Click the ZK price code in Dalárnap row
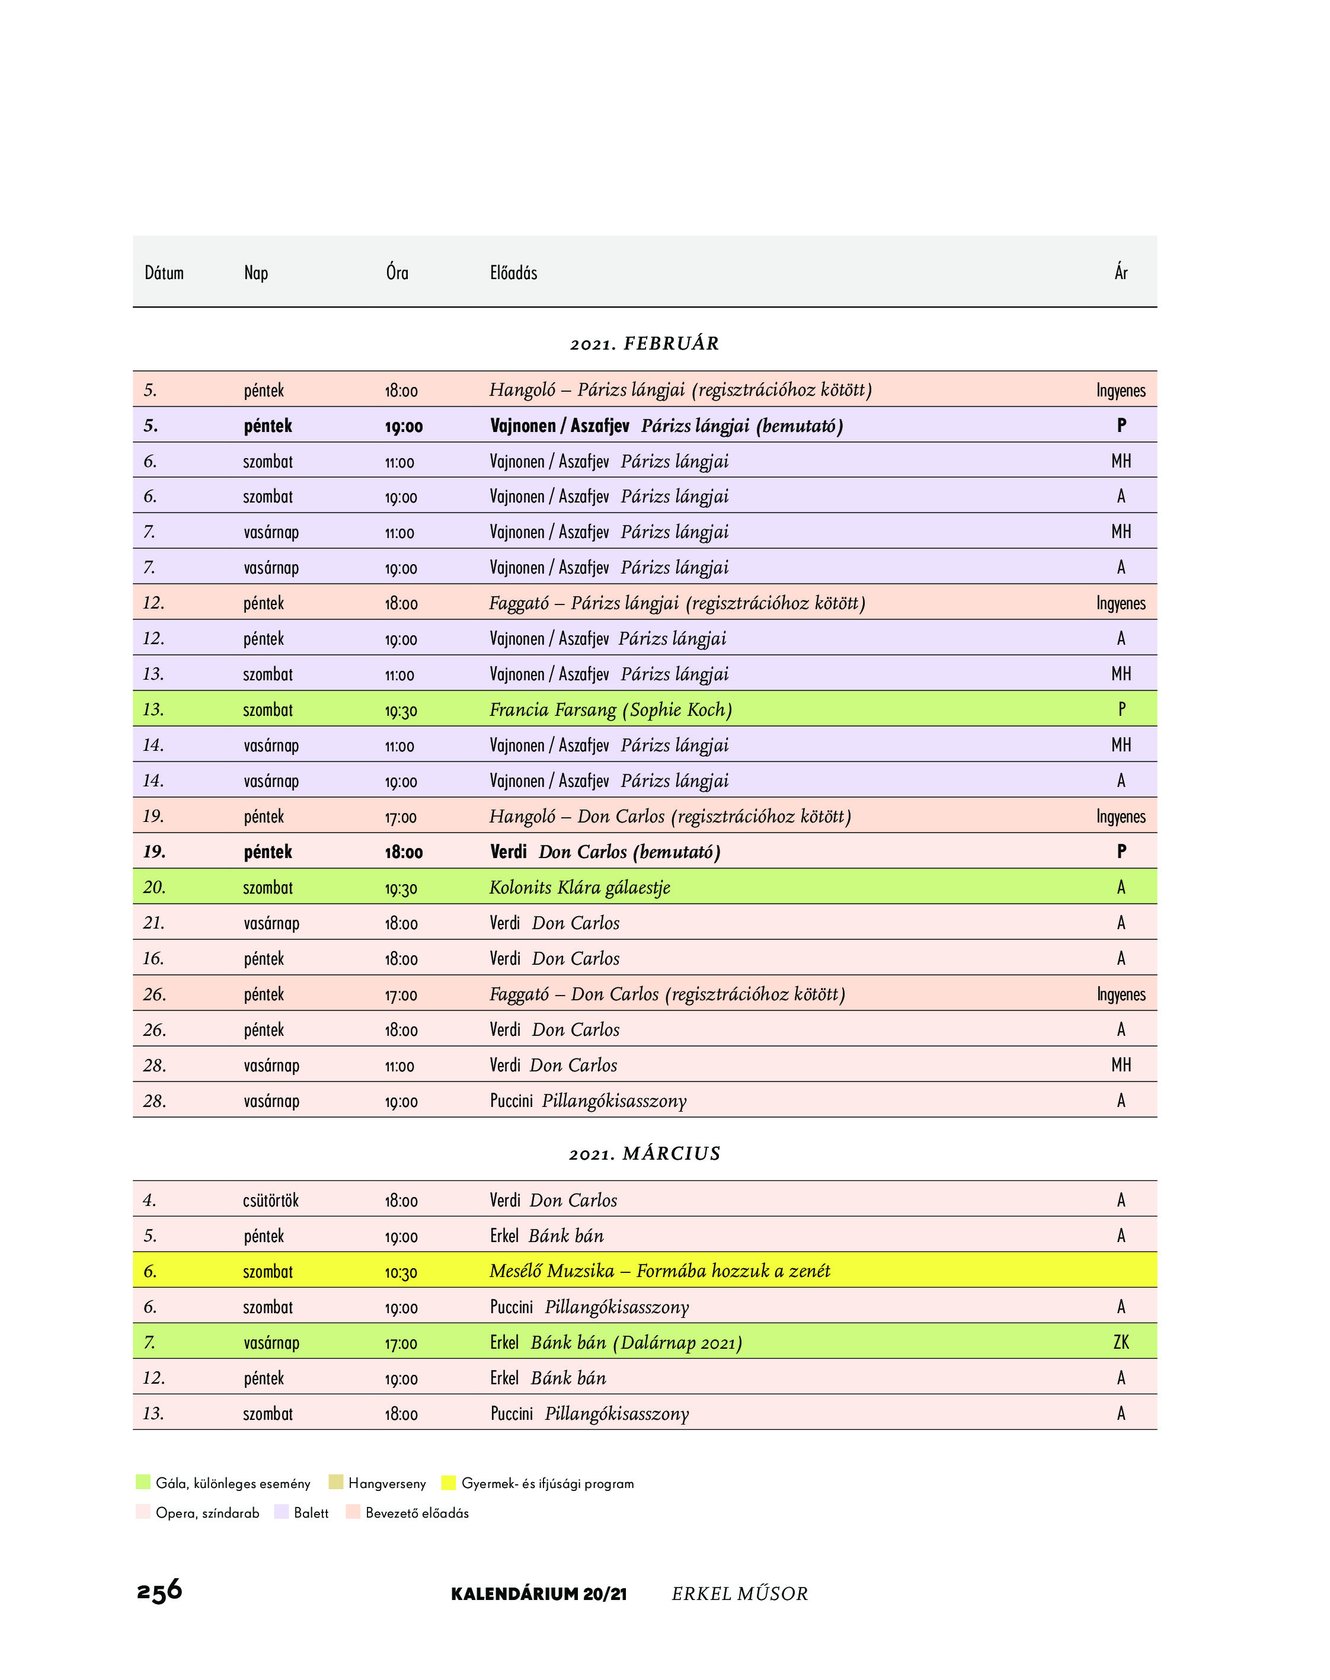Screen dimensions: 1330x1680 pos(1121,1342)
